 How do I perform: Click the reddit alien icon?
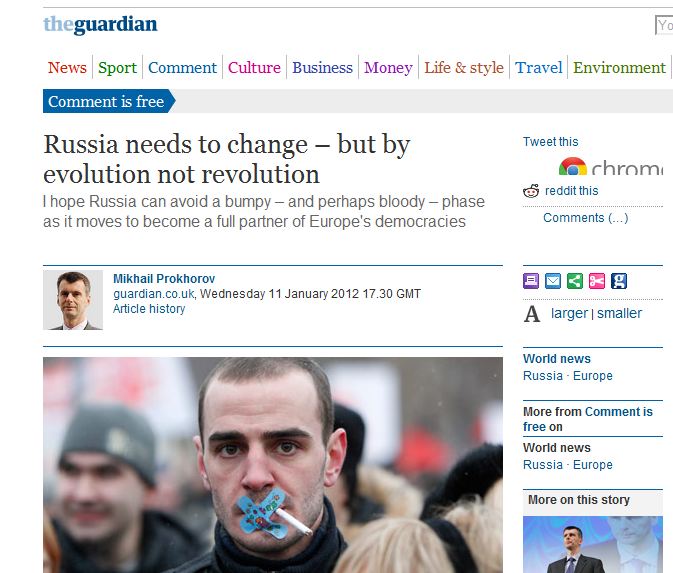coord(531,191)
